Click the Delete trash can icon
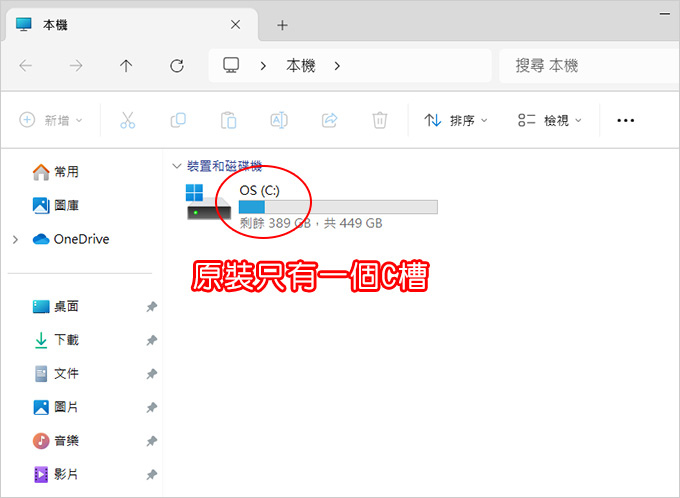Viewport: 680px width, 498px height. [x=379, y=120]
